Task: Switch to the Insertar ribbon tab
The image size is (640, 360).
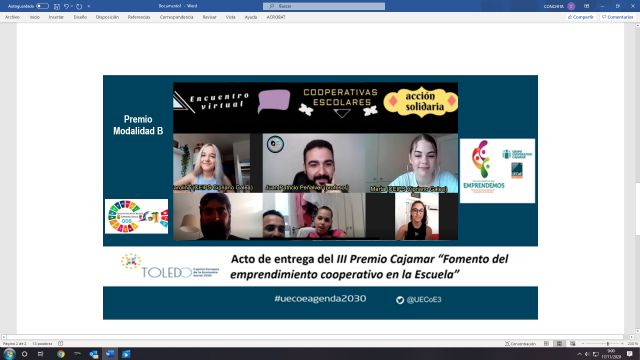Action: click(x=56, y=17)
